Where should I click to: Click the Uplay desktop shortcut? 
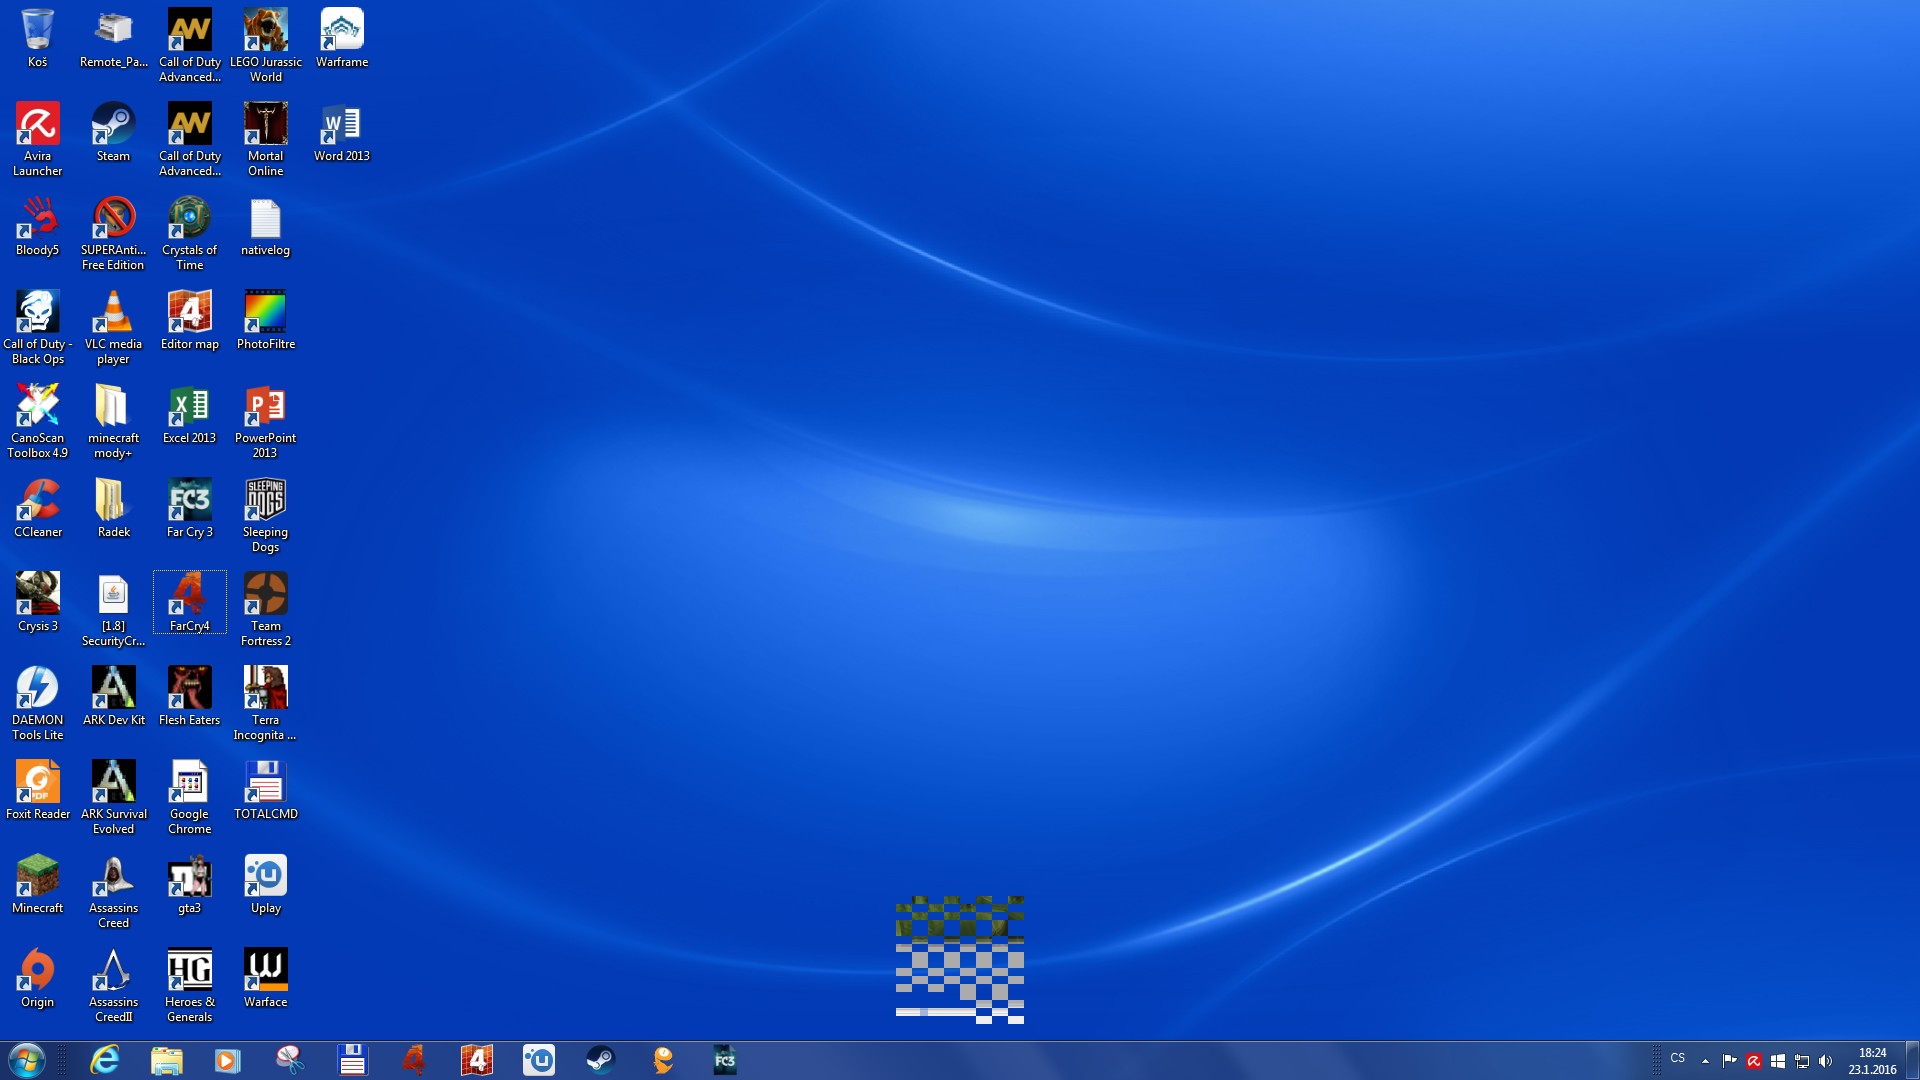click(265, 878)
